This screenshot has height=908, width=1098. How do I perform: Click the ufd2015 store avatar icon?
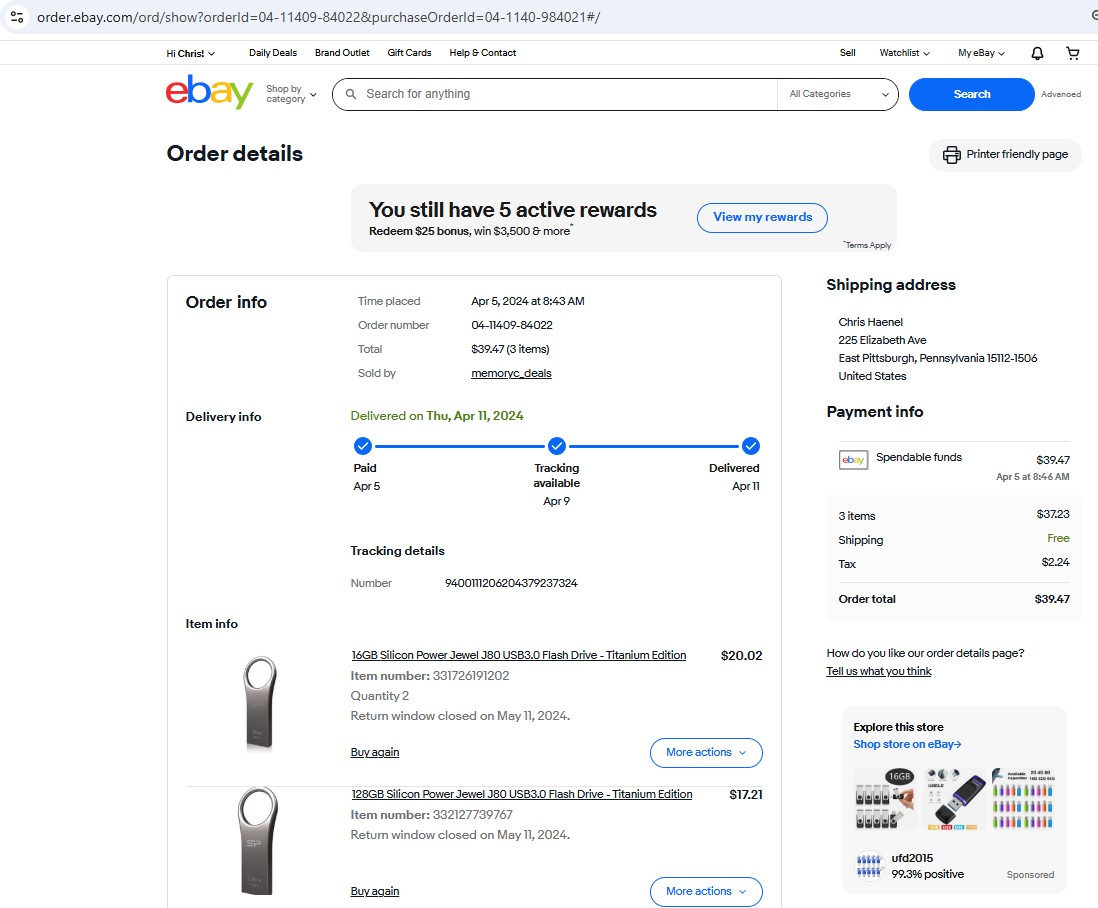pos(870,866)
